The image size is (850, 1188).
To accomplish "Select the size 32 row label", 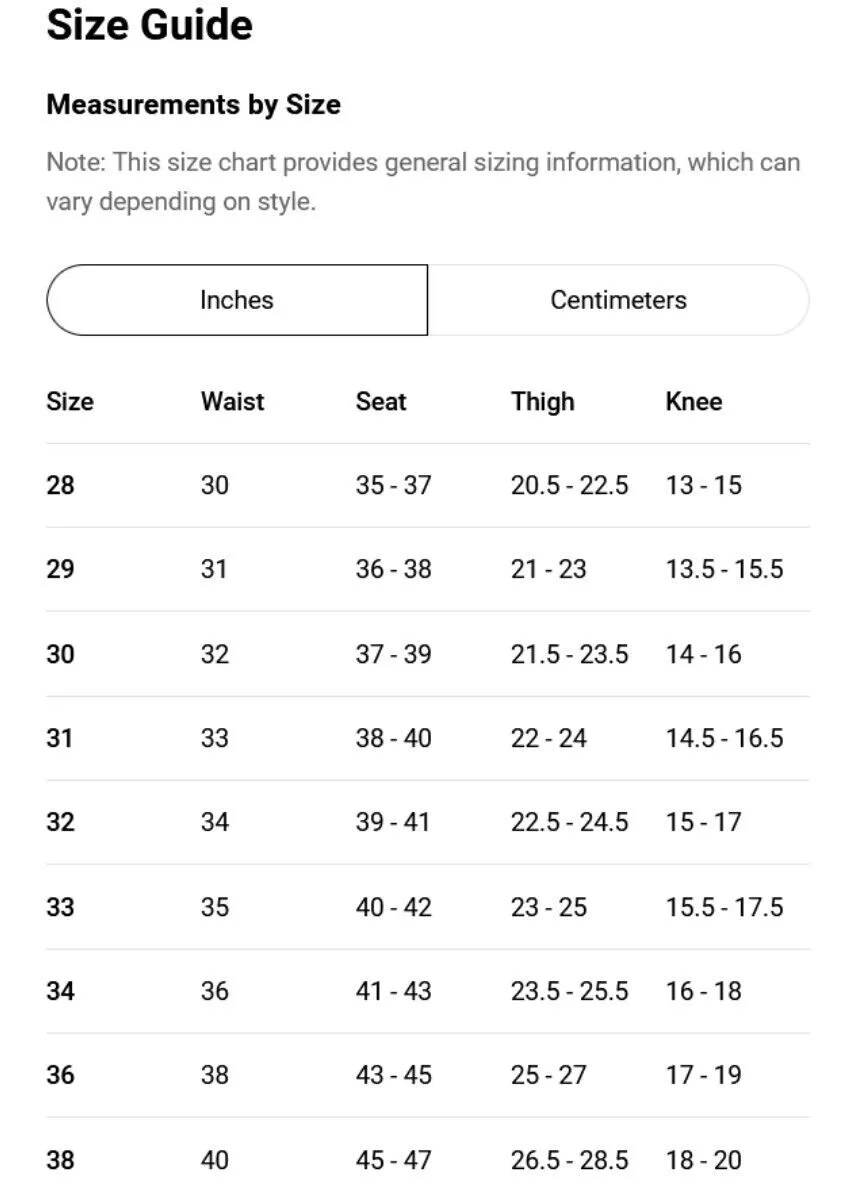I will (61, 822).
